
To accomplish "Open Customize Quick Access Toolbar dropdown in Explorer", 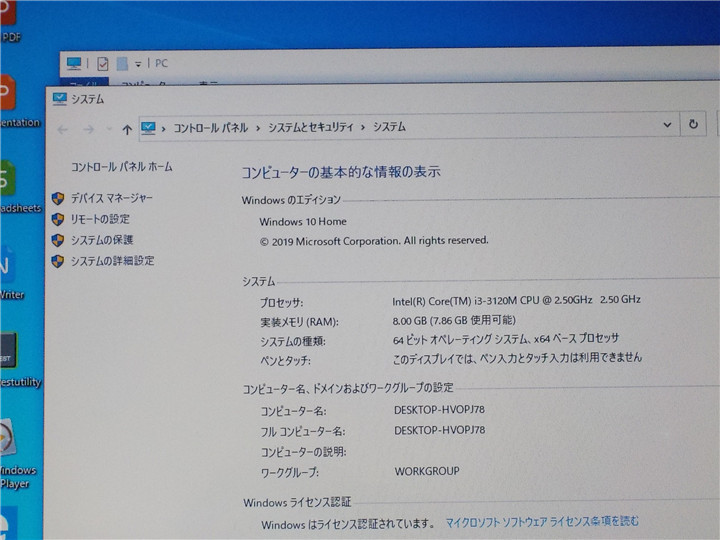I will pos(138,64).
